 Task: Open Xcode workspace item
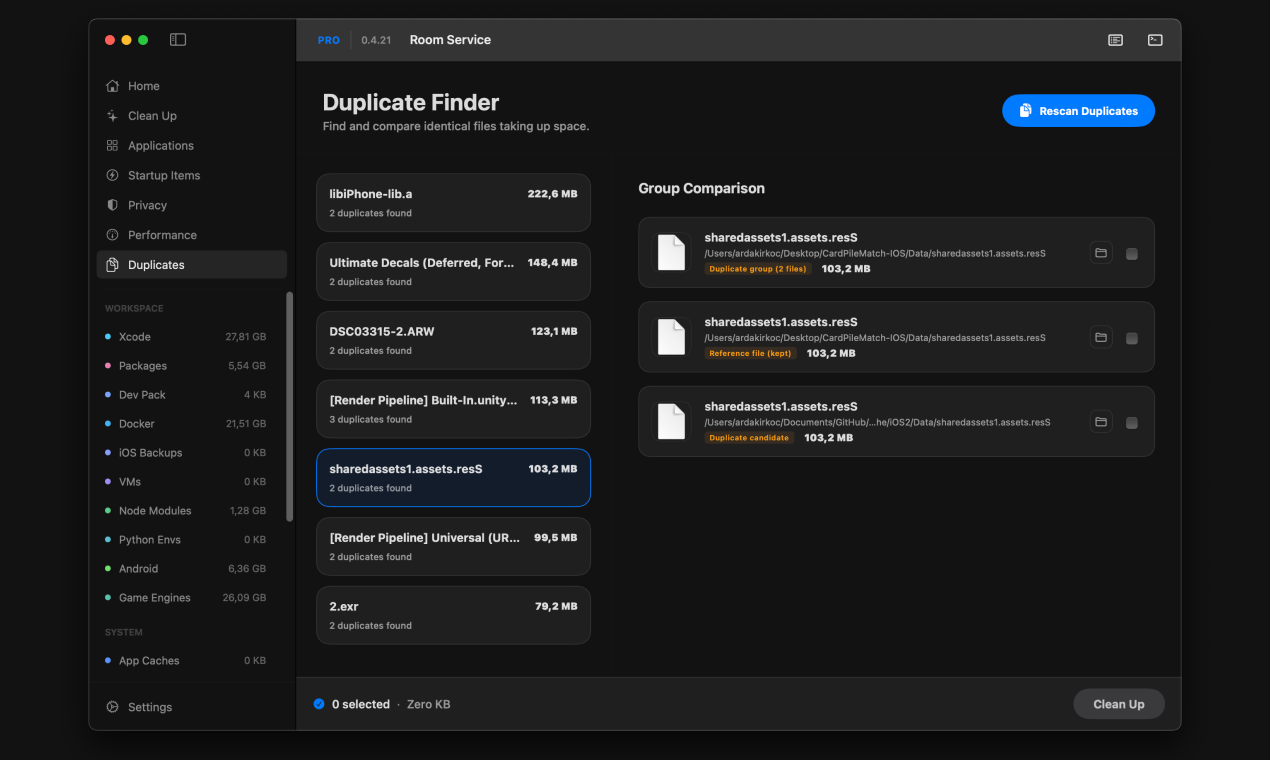click(x=135, y=337)
